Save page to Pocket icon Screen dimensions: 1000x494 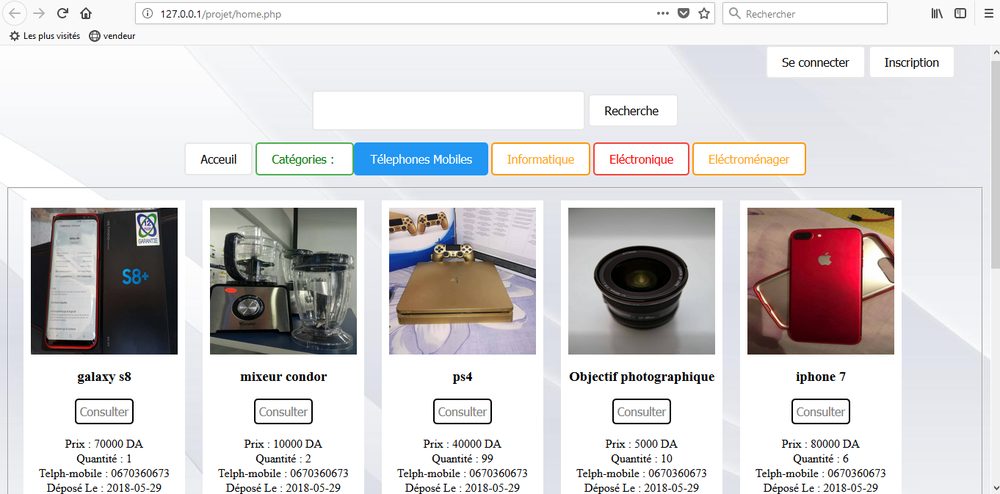pyautogui.click(x=683, y=13)
